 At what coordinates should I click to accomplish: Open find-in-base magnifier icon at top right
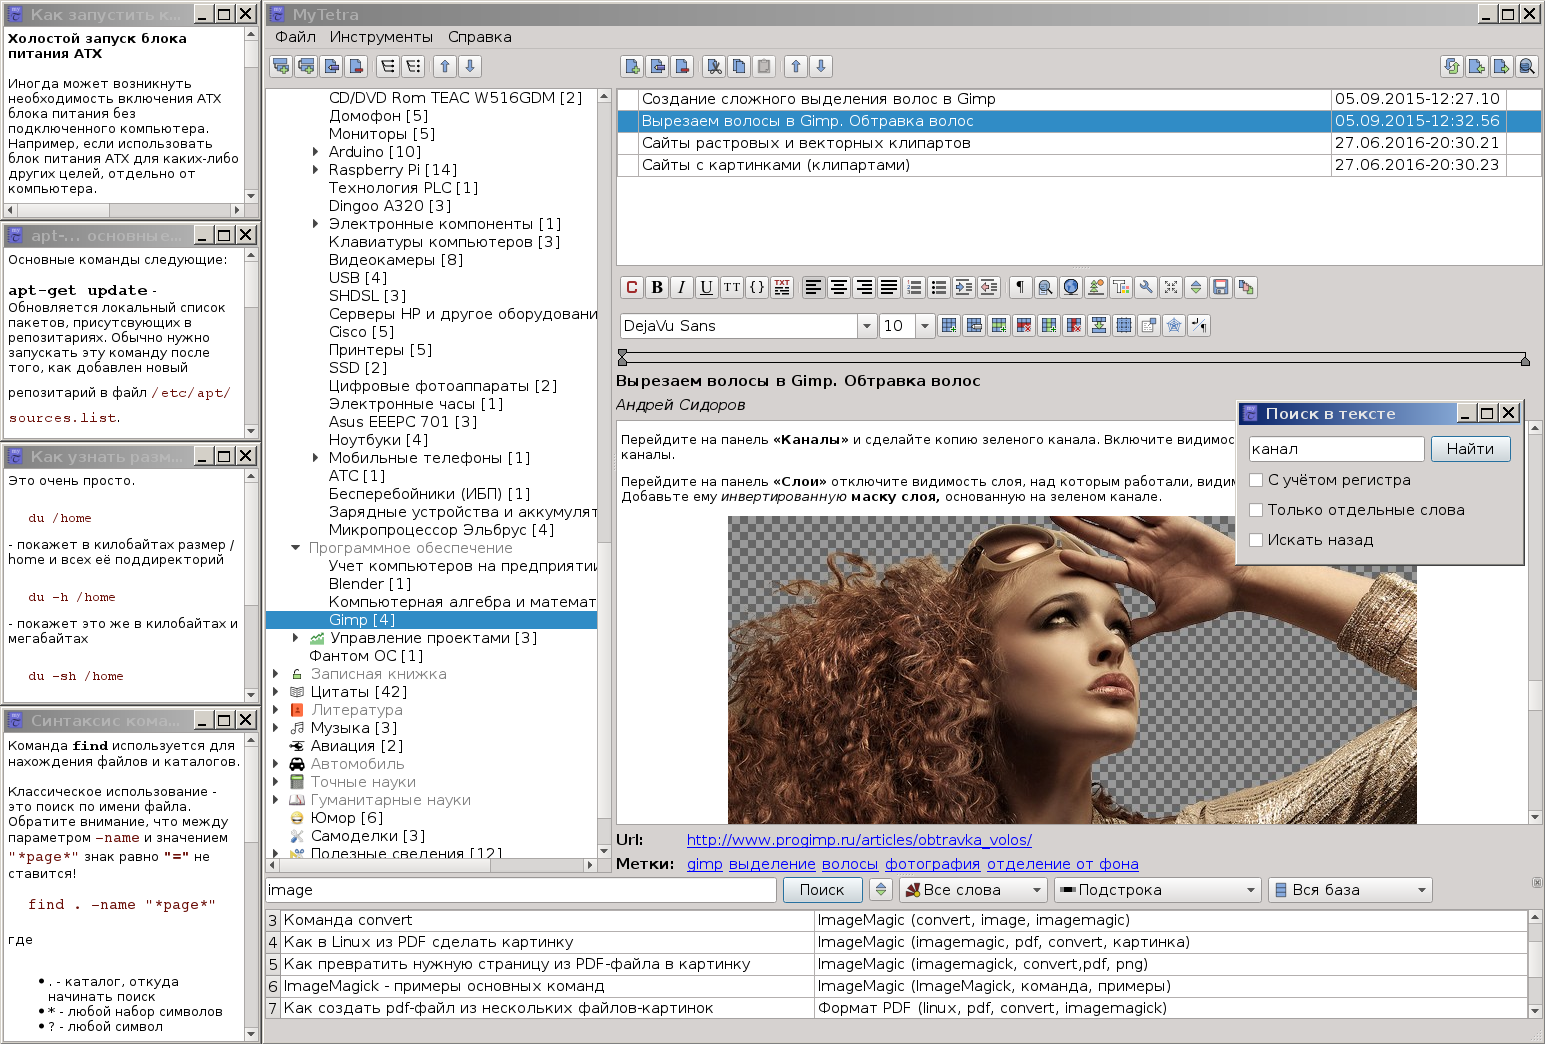tap(1527, 66)
